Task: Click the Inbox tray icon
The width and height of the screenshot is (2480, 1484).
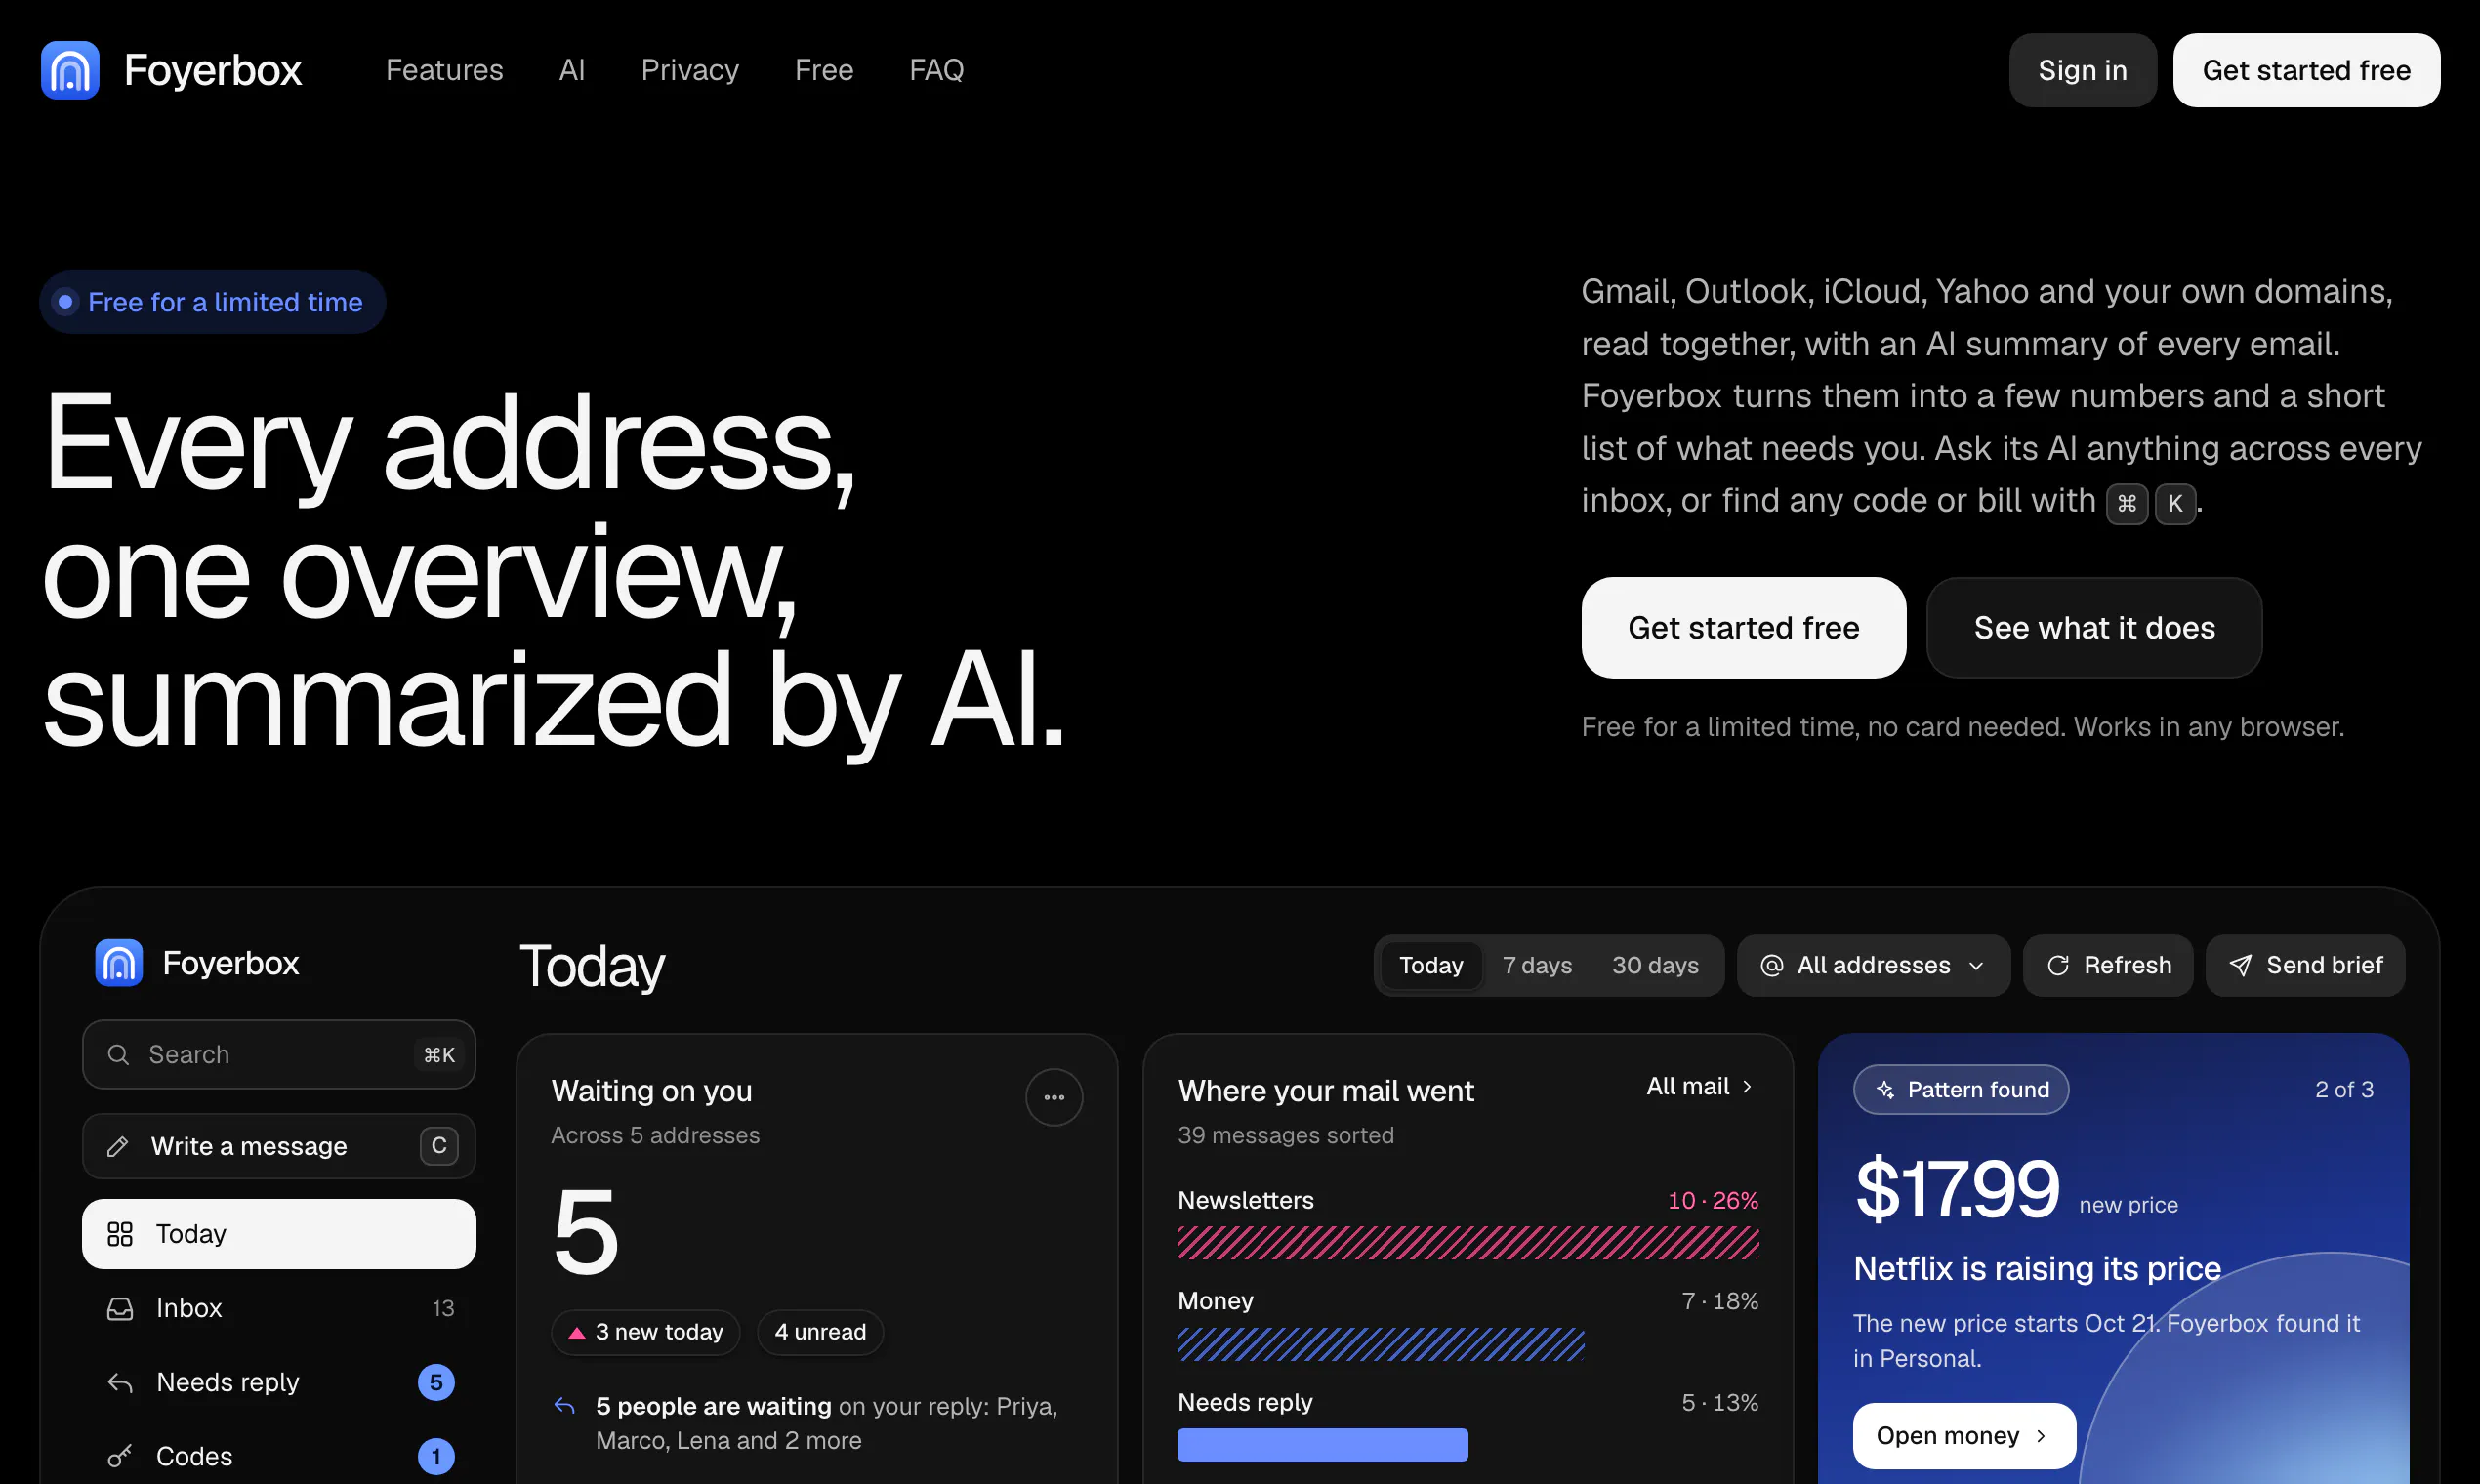Action: pyautogui.click(x=120, y=1308)
